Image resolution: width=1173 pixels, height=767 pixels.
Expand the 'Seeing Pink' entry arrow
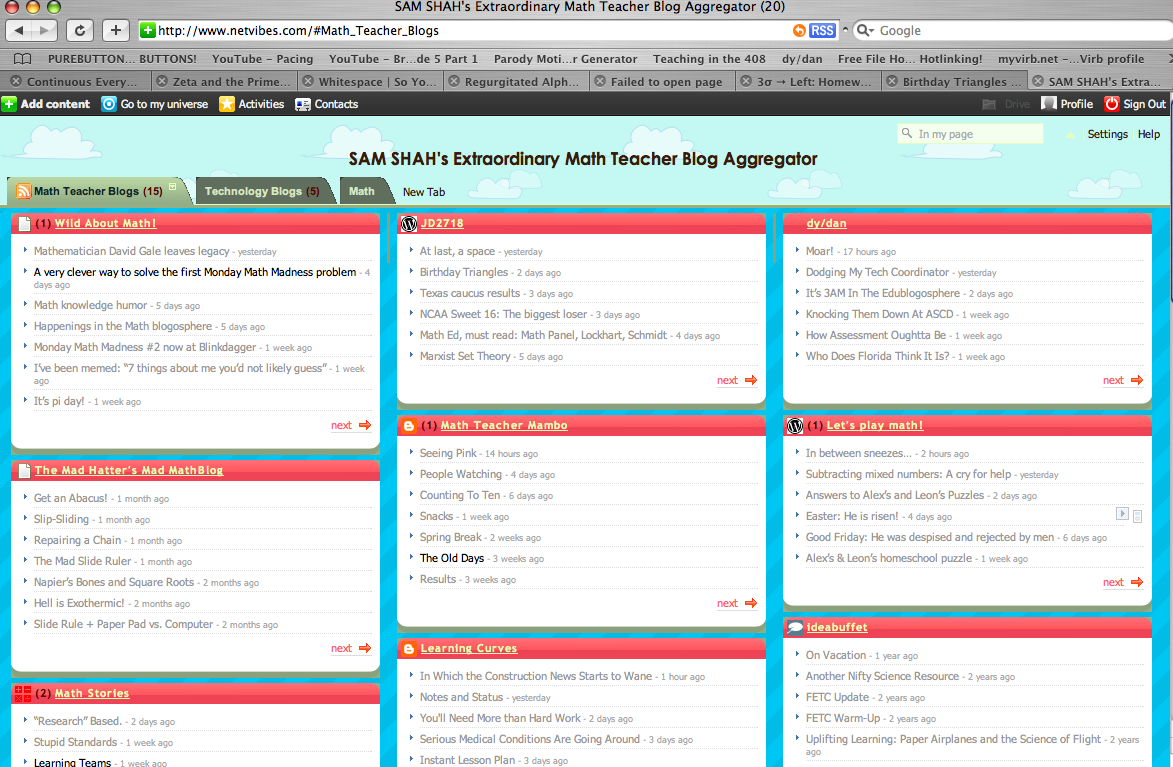410,453
